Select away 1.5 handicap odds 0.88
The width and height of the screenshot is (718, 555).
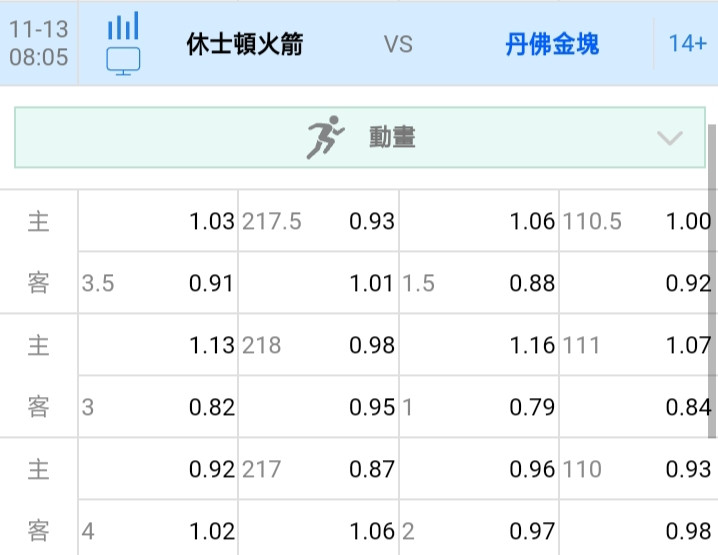click(x=532, y=283)
